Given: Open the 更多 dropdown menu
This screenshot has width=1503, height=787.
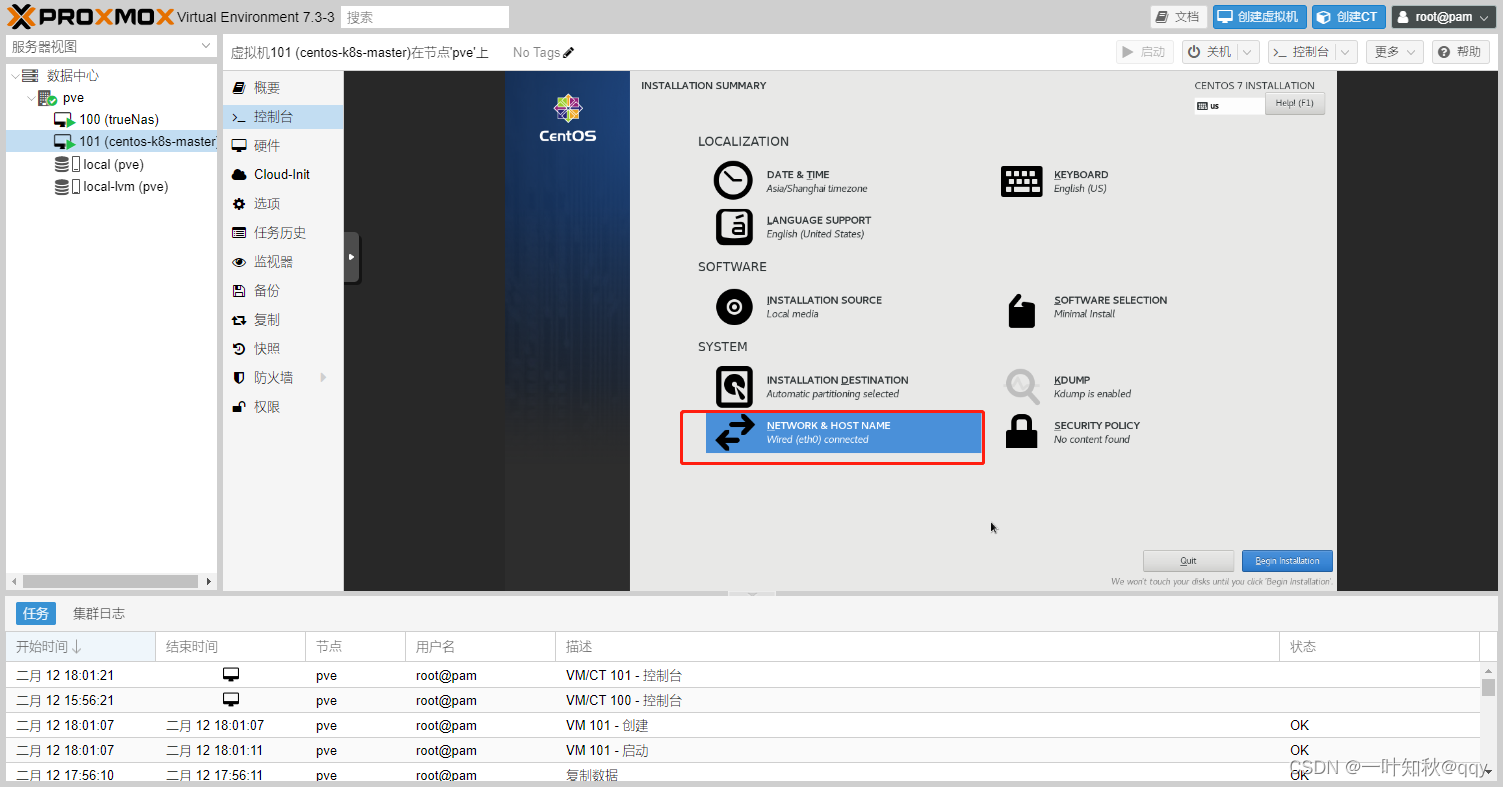Looking at the screenshot, I should point(1396,52).
